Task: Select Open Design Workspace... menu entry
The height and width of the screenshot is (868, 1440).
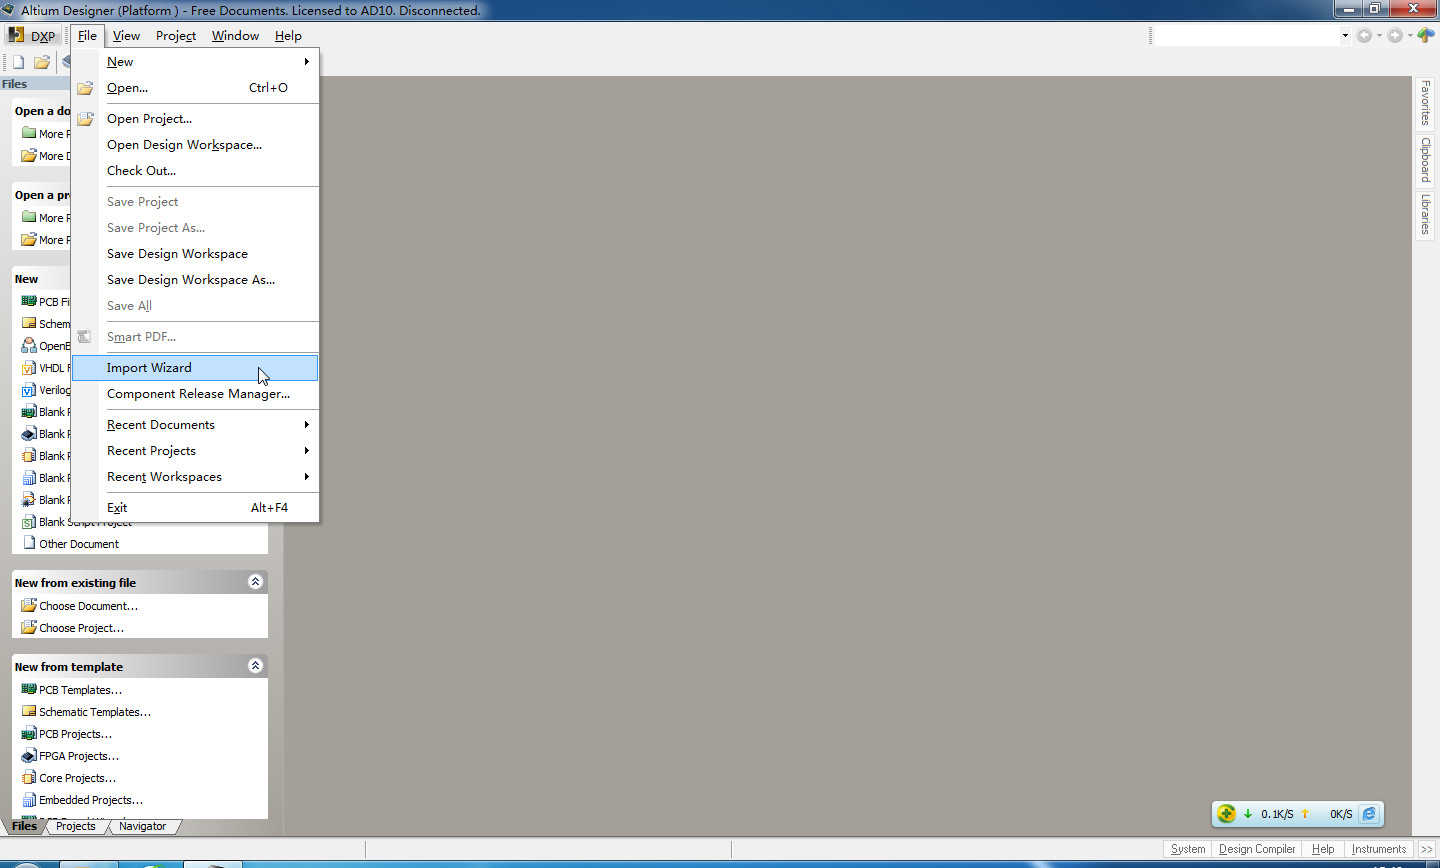Action: click(x=195, y=145)
